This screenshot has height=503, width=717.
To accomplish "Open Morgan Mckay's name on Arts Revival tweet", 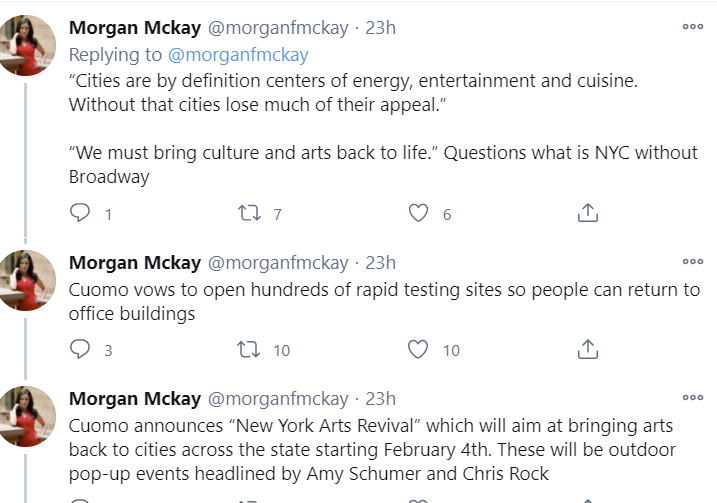I will [134, 399].
